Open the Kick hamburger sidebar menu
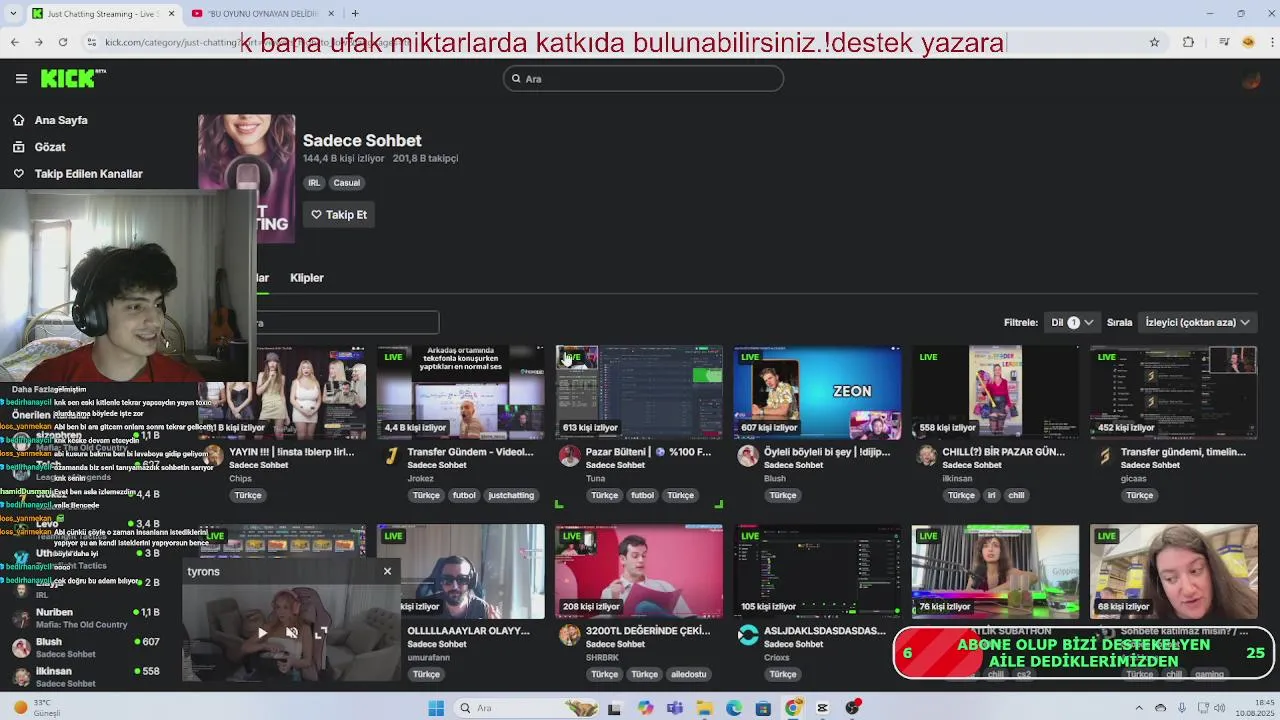 coord(21,79)
